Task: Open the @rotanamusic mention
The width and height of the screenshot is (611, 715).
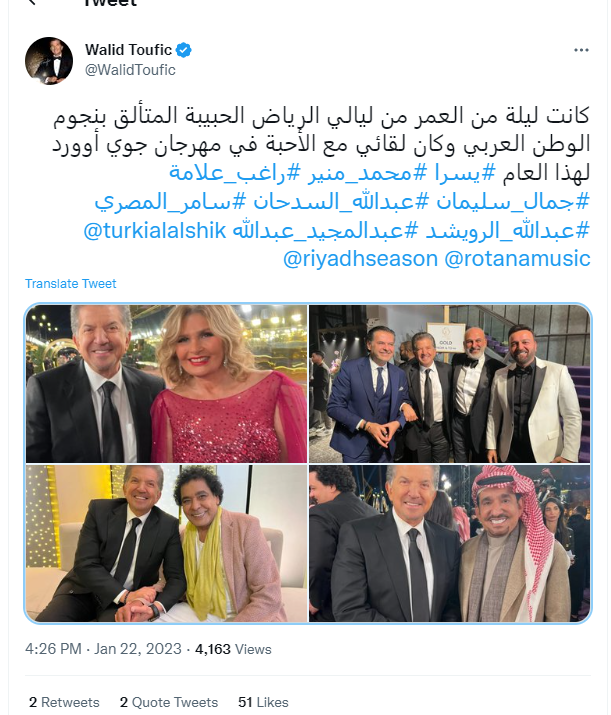Action: click(x=517, y=259)
